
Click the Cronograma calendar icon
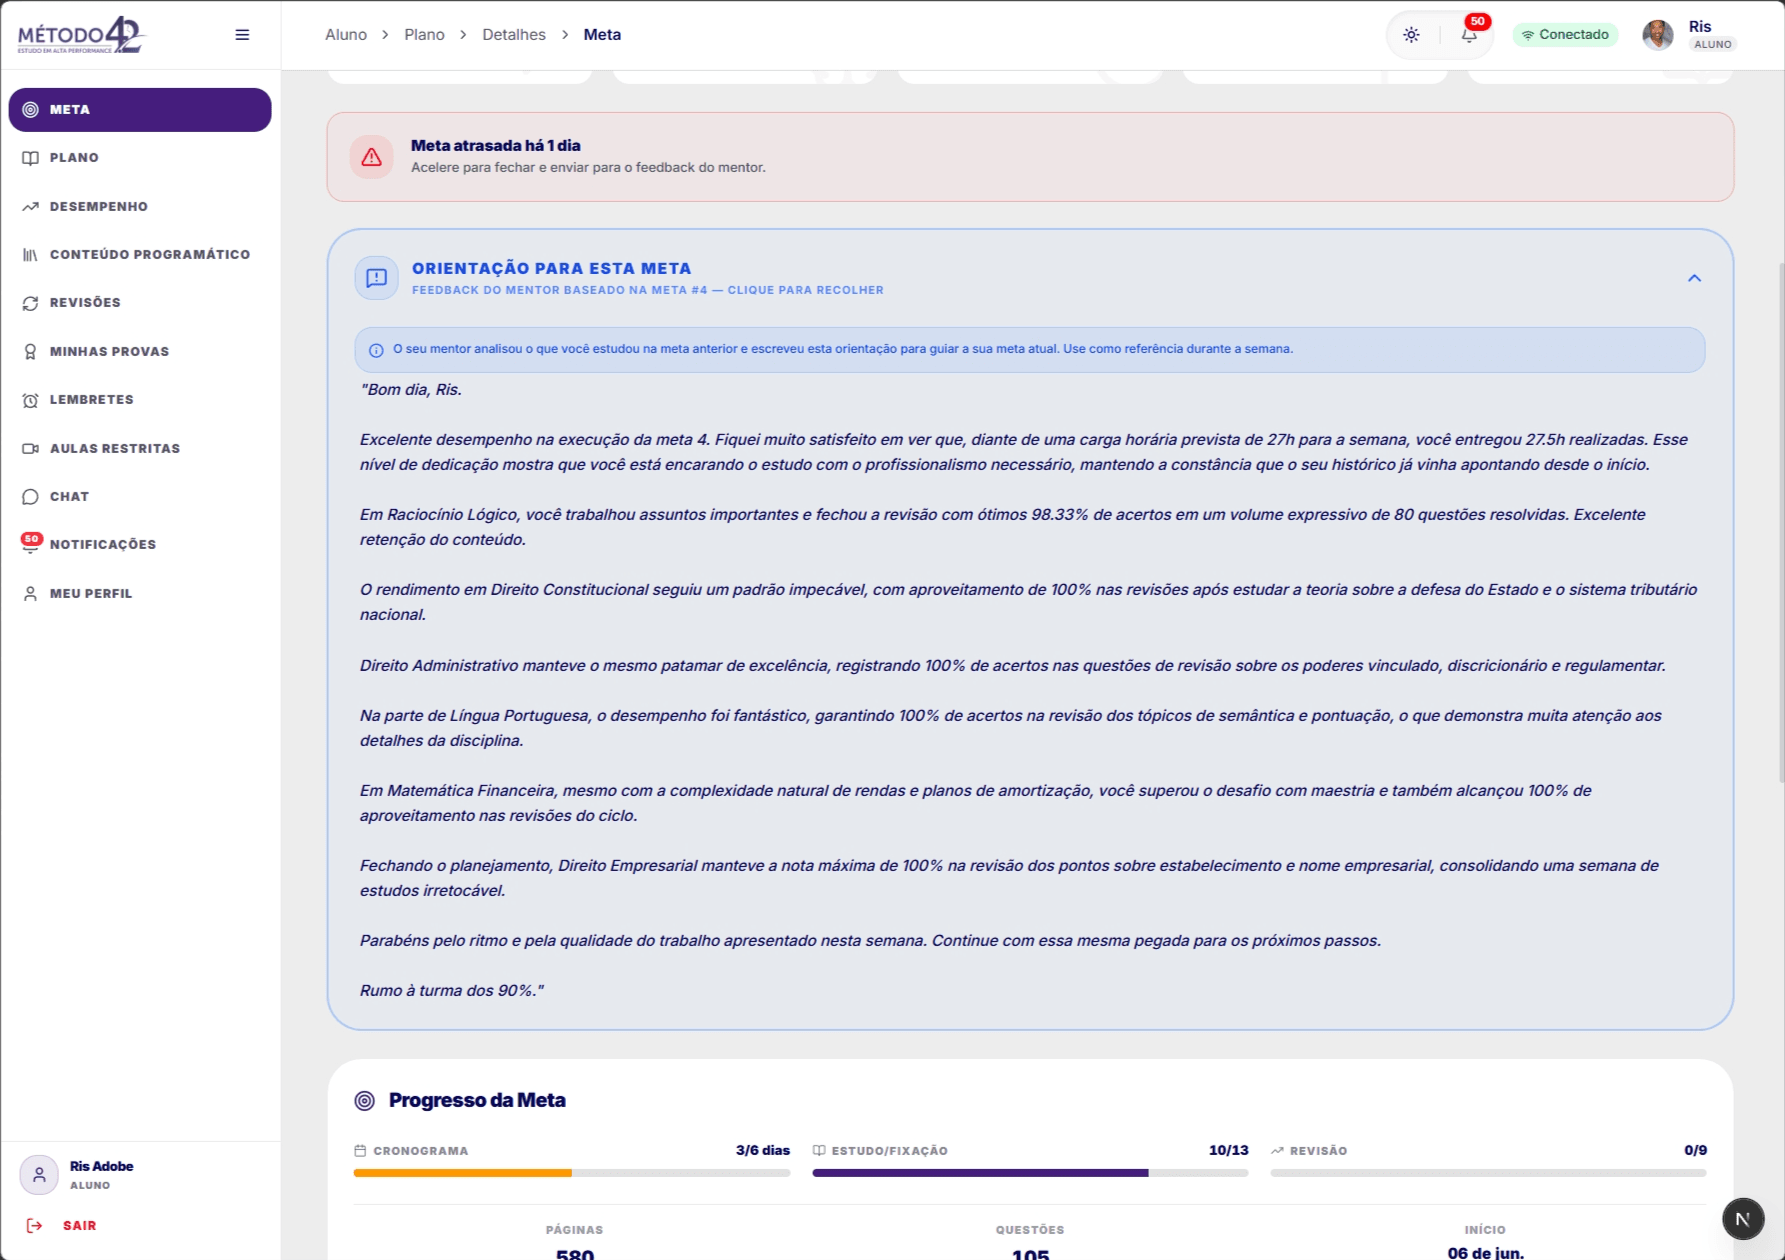coord(360,1151)
